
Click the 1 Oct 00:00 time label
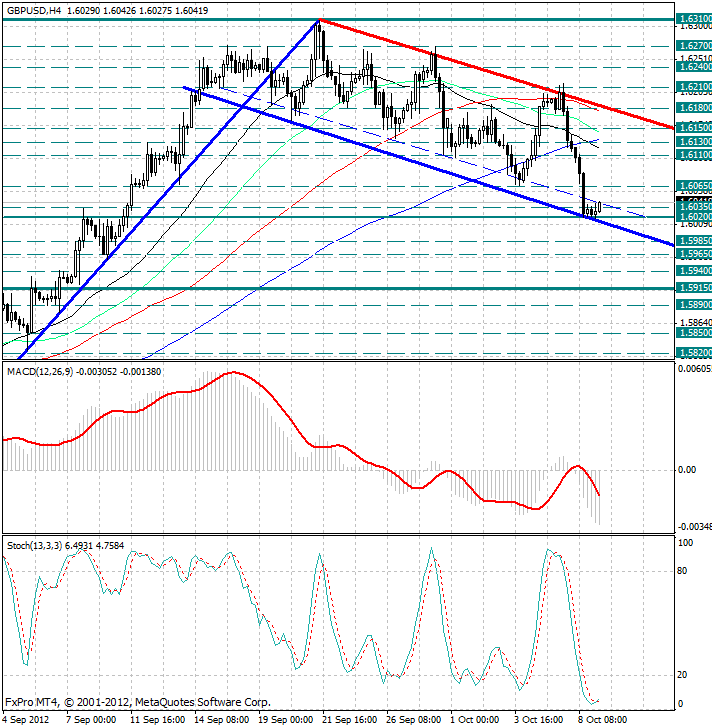coord(475,720)
